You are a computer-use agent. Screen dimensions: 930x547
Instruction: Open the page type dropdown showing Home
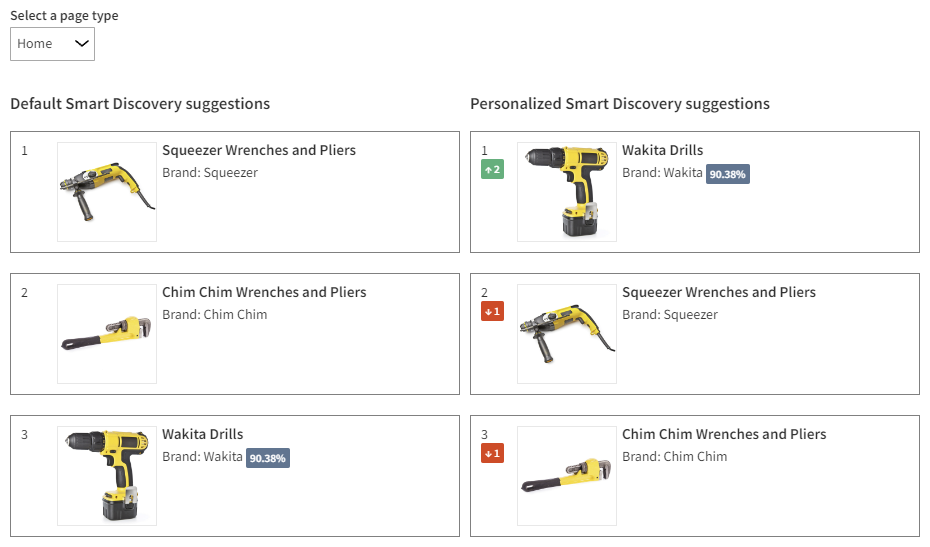pyautogui.click(x=52, y=44)
